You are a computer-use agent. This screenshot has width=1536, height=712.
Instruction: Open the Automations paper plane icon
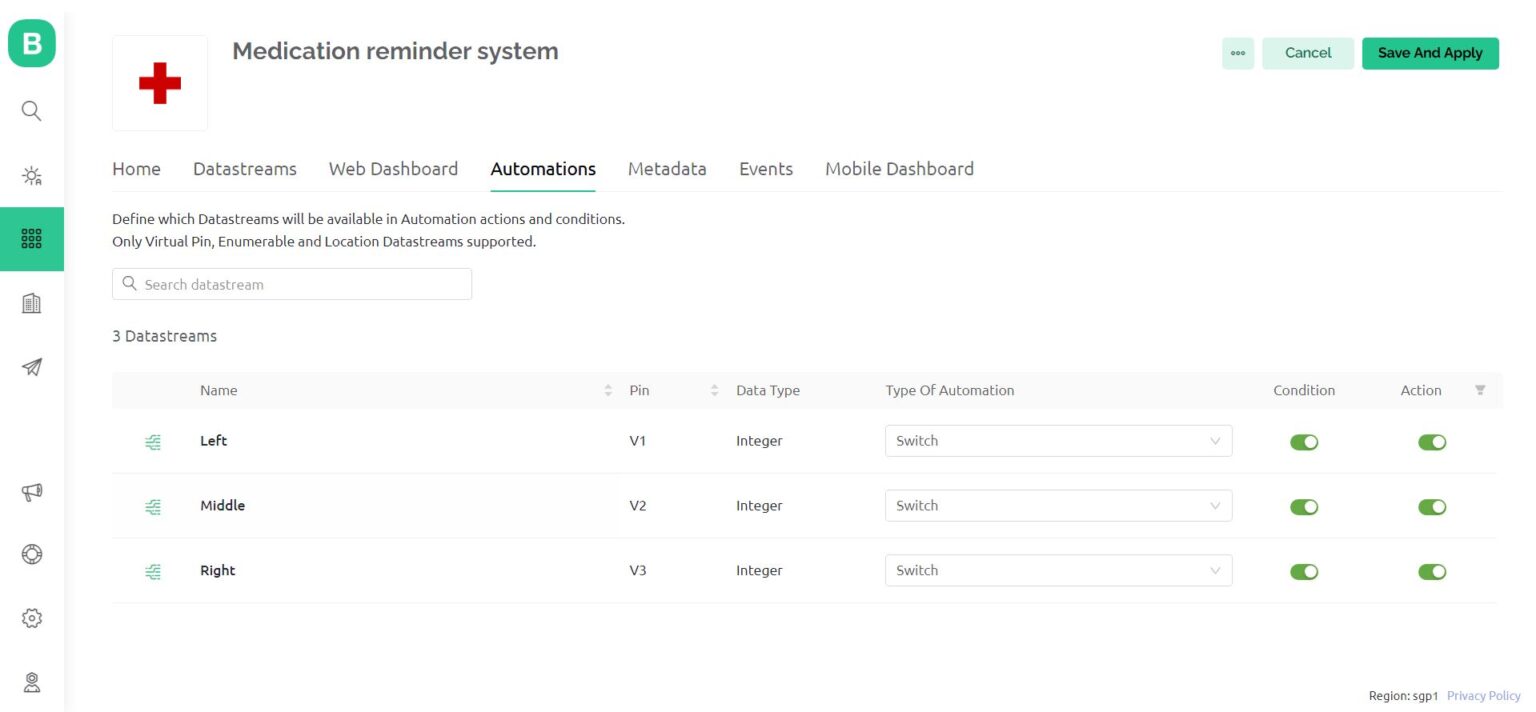(x=31, y=367)
